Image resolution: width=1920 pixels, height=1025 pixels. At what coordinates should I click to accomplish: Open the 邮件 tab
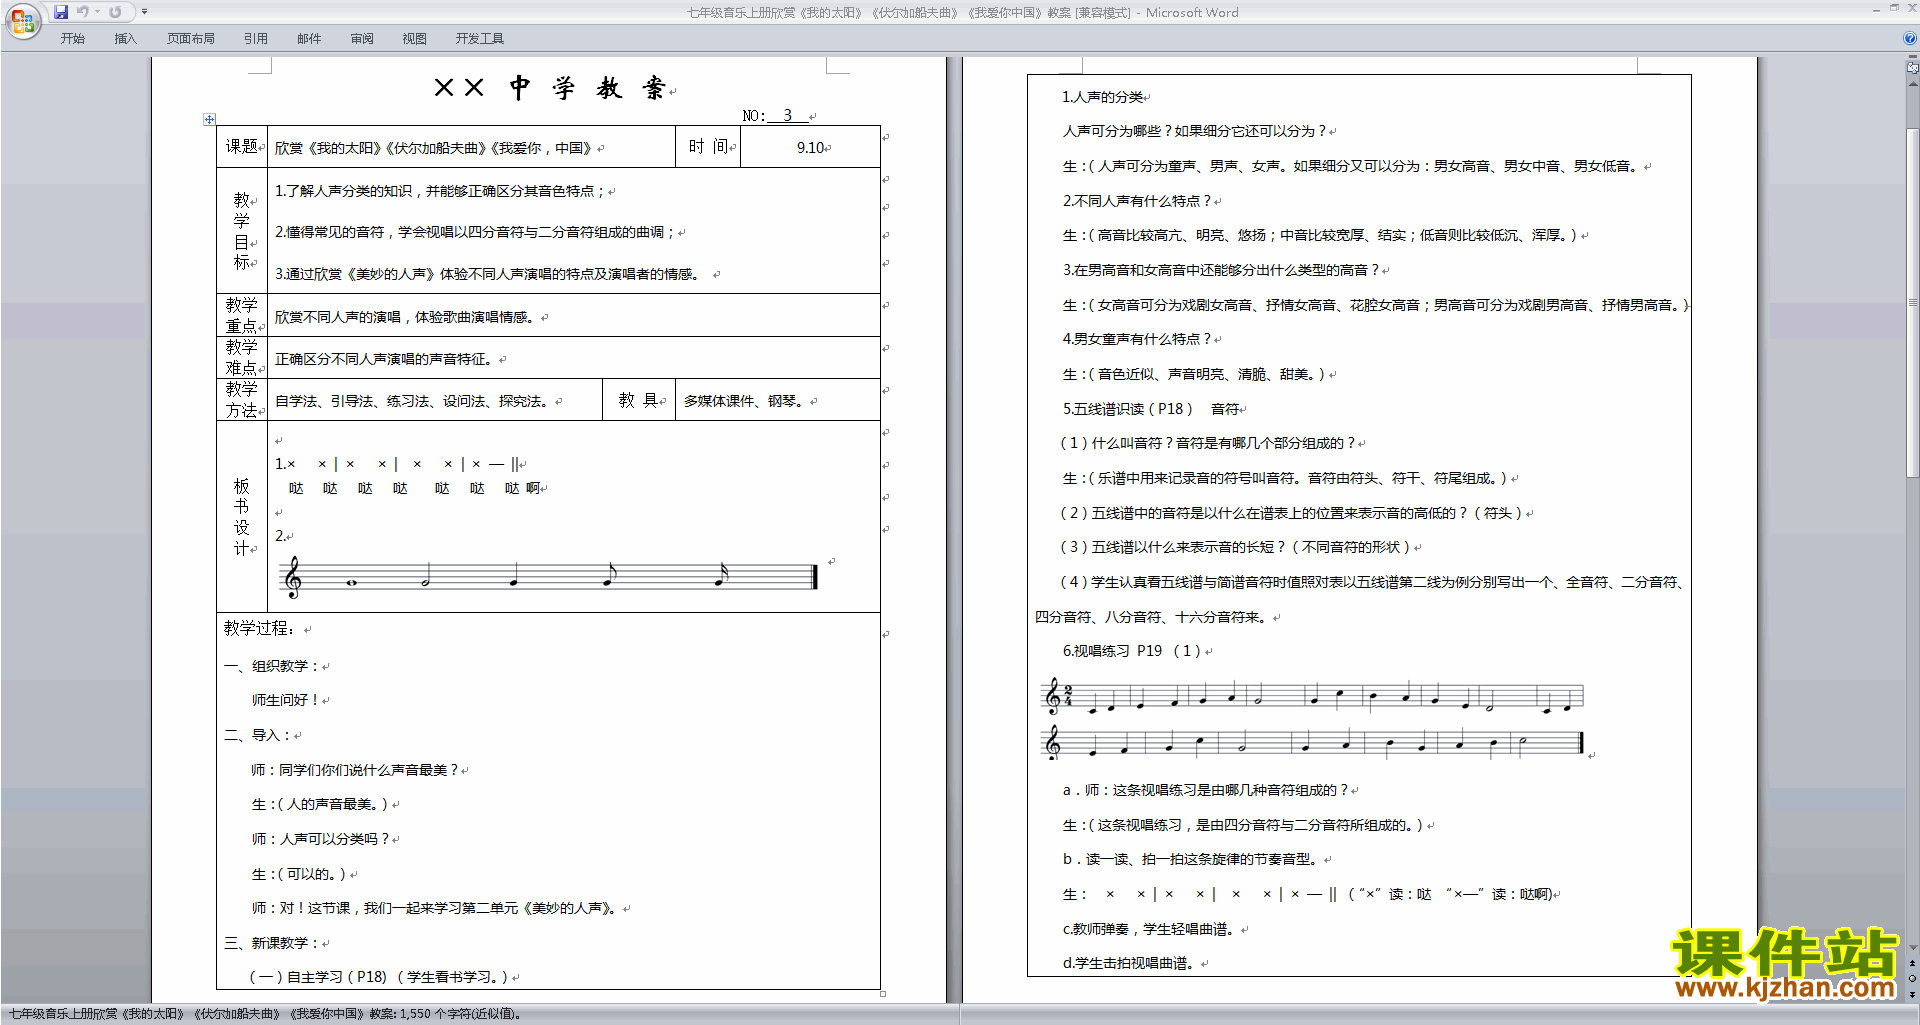309,38
